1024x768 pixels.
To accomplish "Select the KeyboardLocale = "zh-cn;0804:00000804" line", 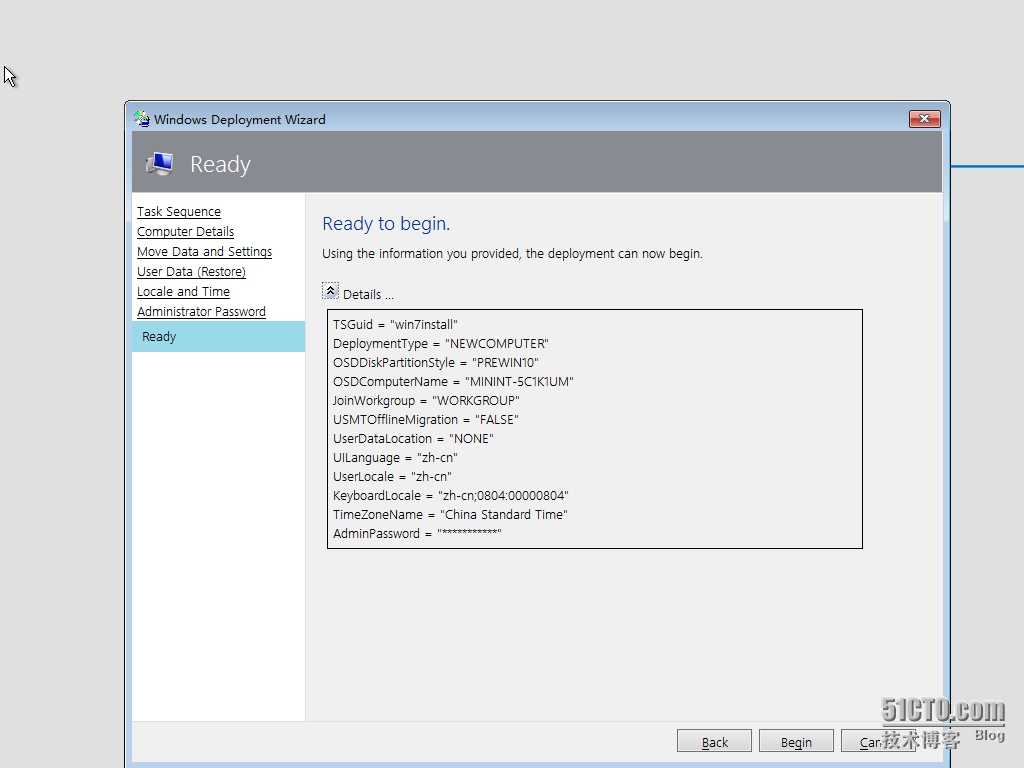I will pyautogui.click(x=451, y=495).
